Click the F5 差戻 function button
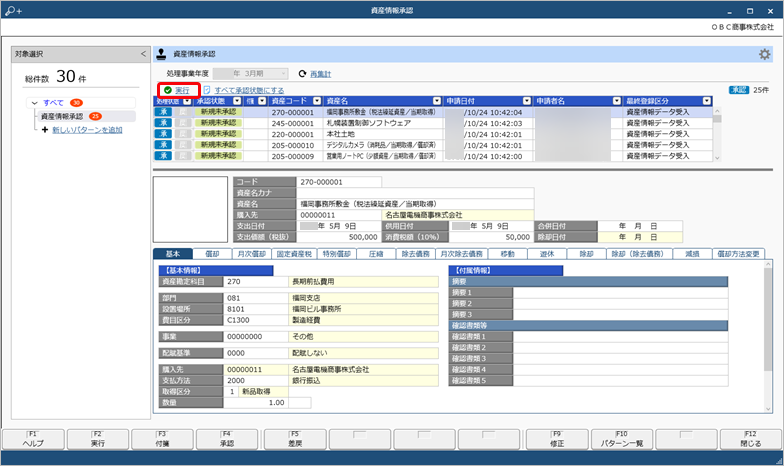This screenshot has width=784, height=466. (x=295, y=439)
